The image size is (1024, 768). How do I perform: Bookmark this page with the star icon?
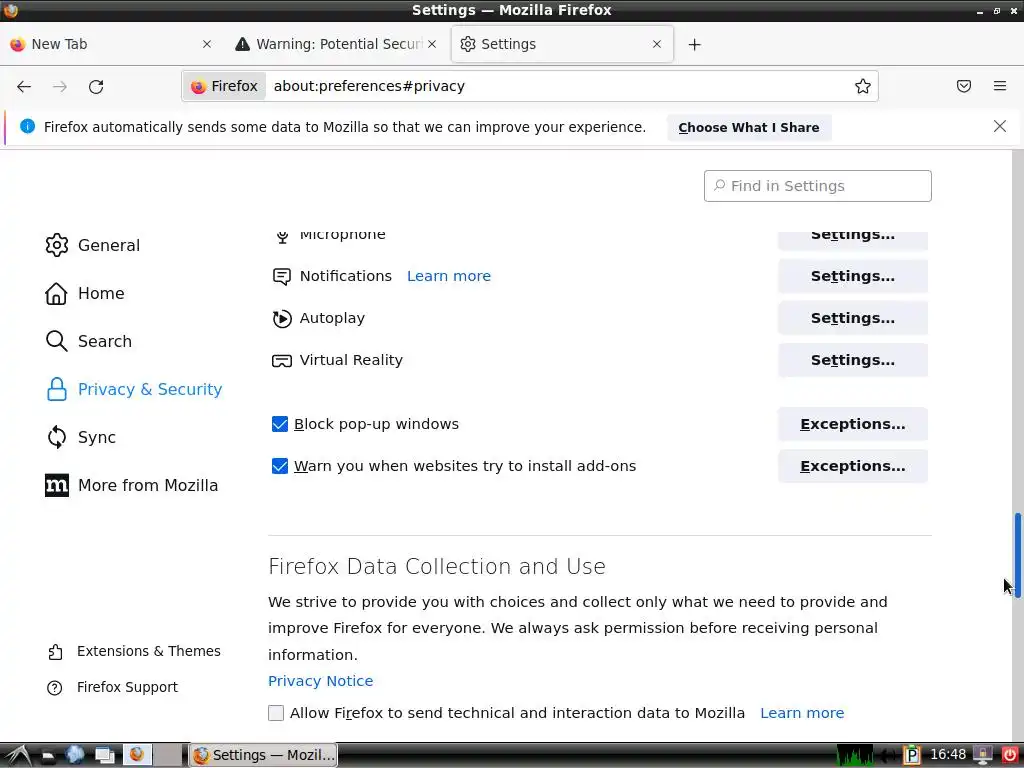tap(863, 86)
